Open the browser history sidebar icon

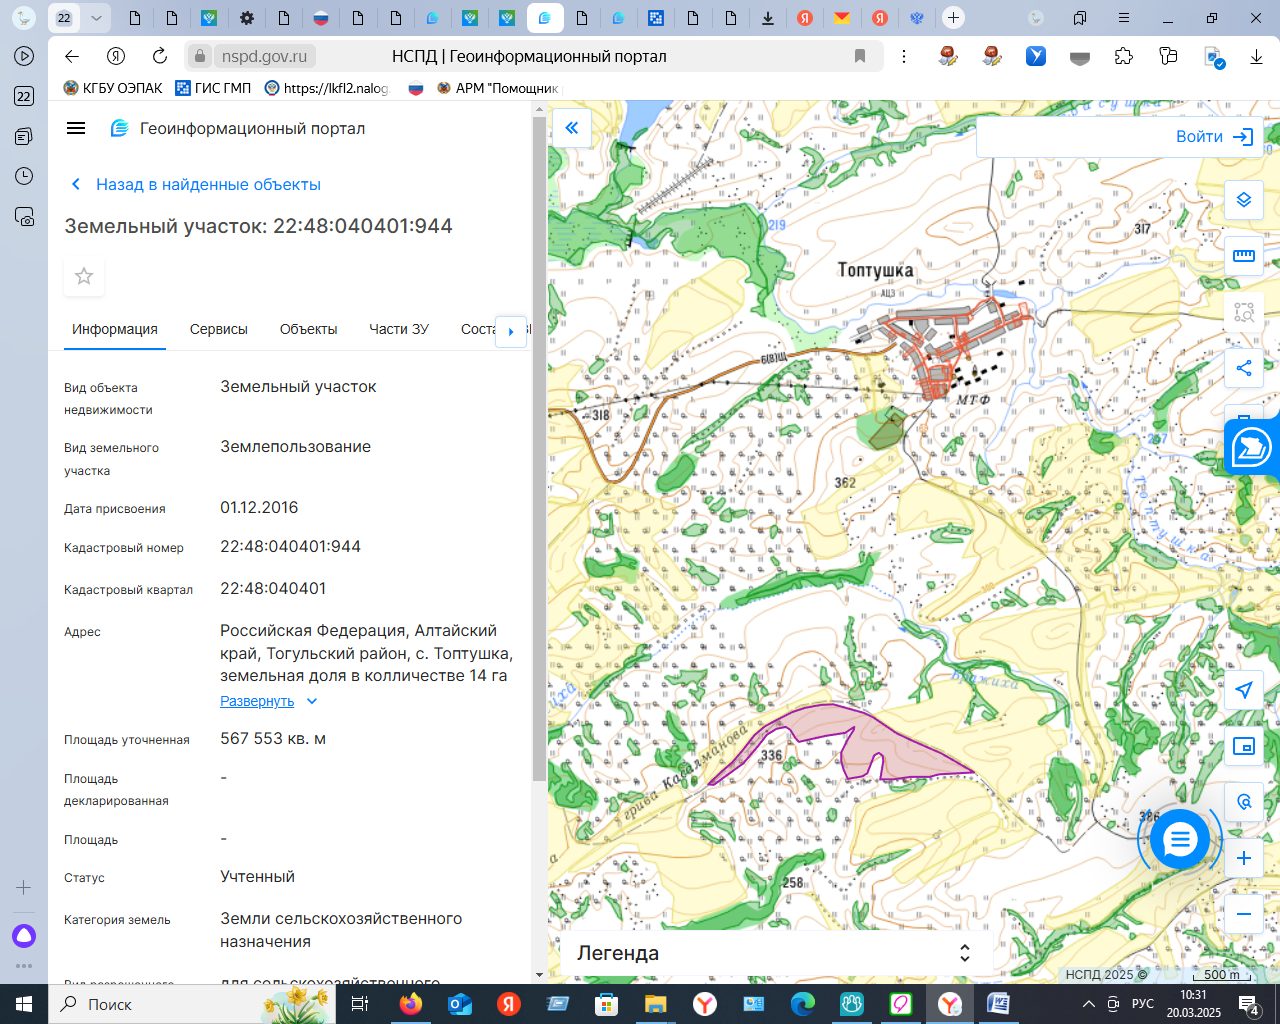24,176
